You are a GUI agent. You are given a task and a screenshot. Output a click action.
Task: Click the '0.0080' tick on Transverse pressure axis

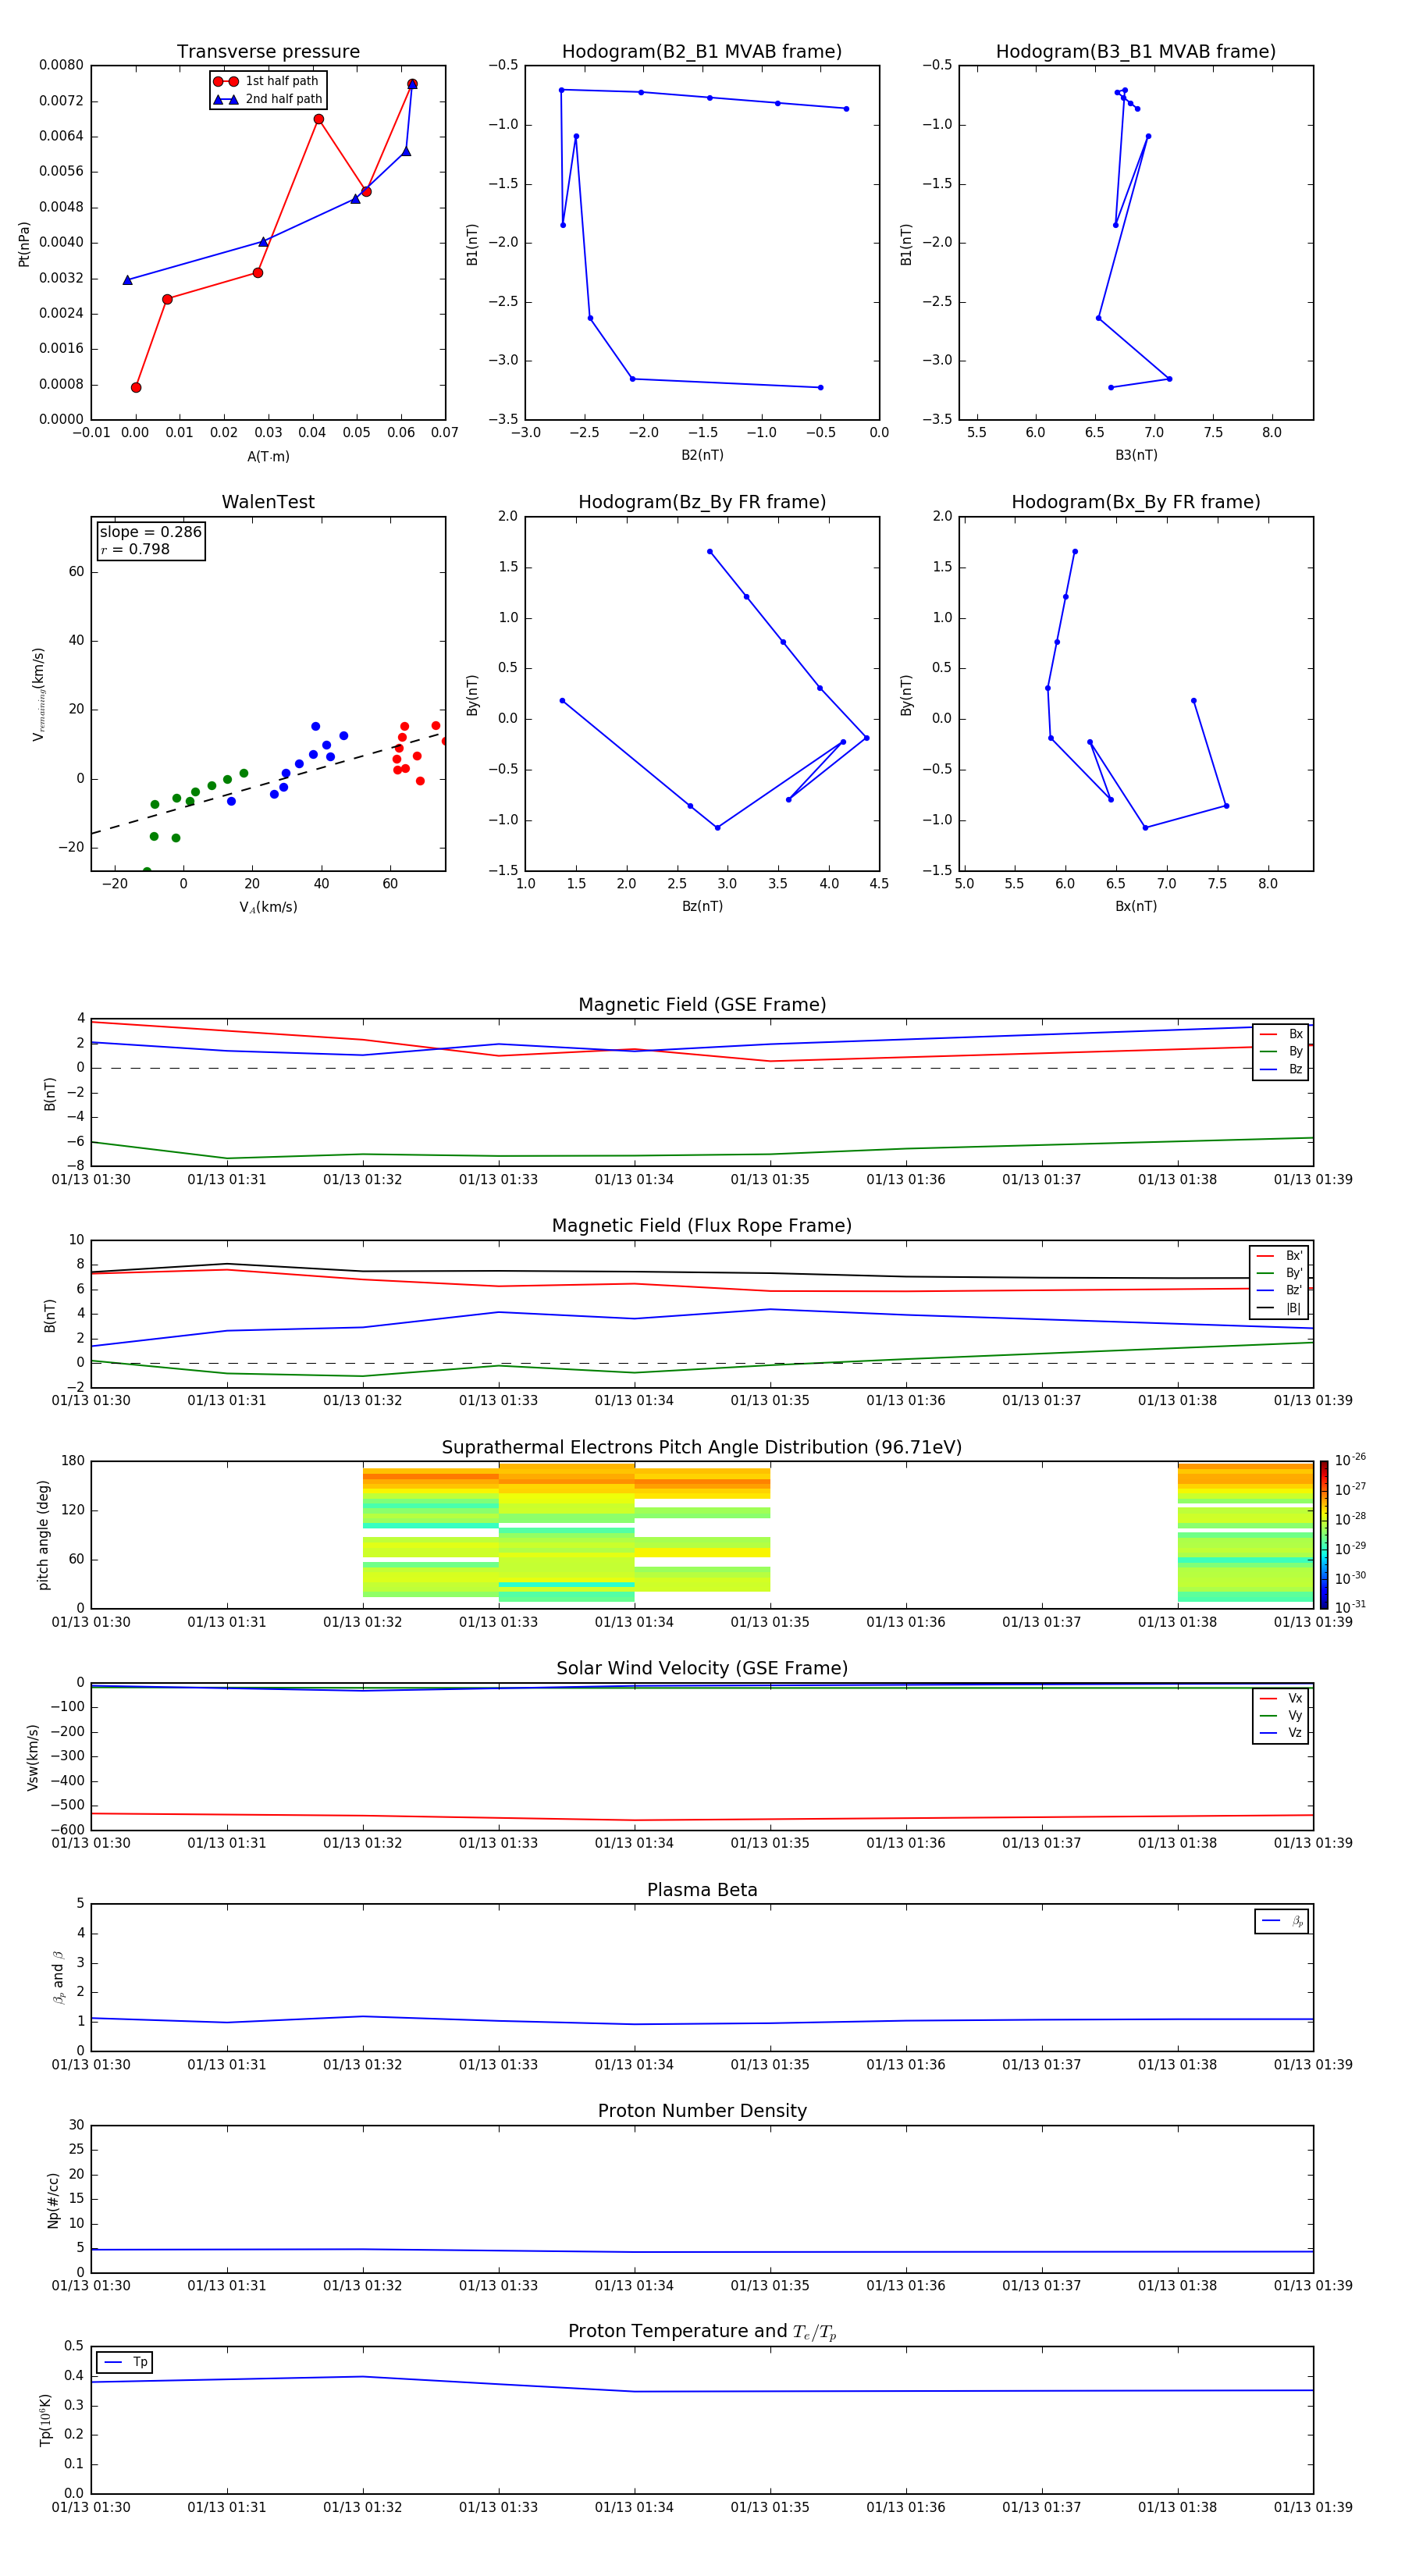point(61,65)
